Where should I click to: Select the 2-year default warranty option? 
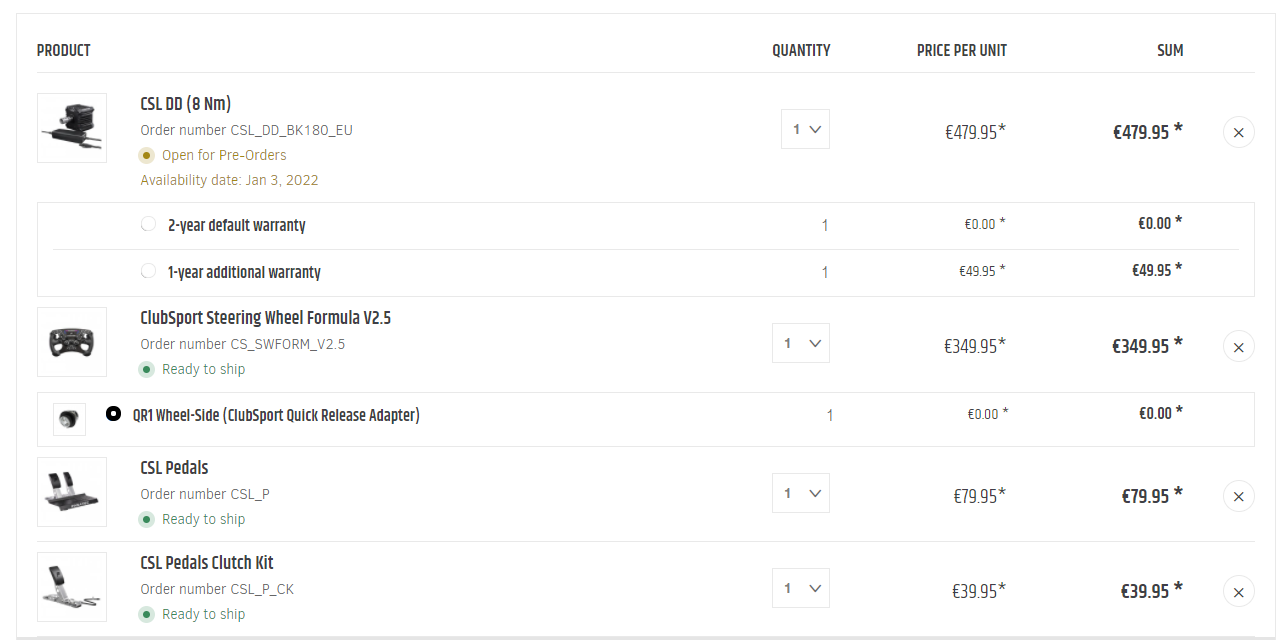[148, 224]
